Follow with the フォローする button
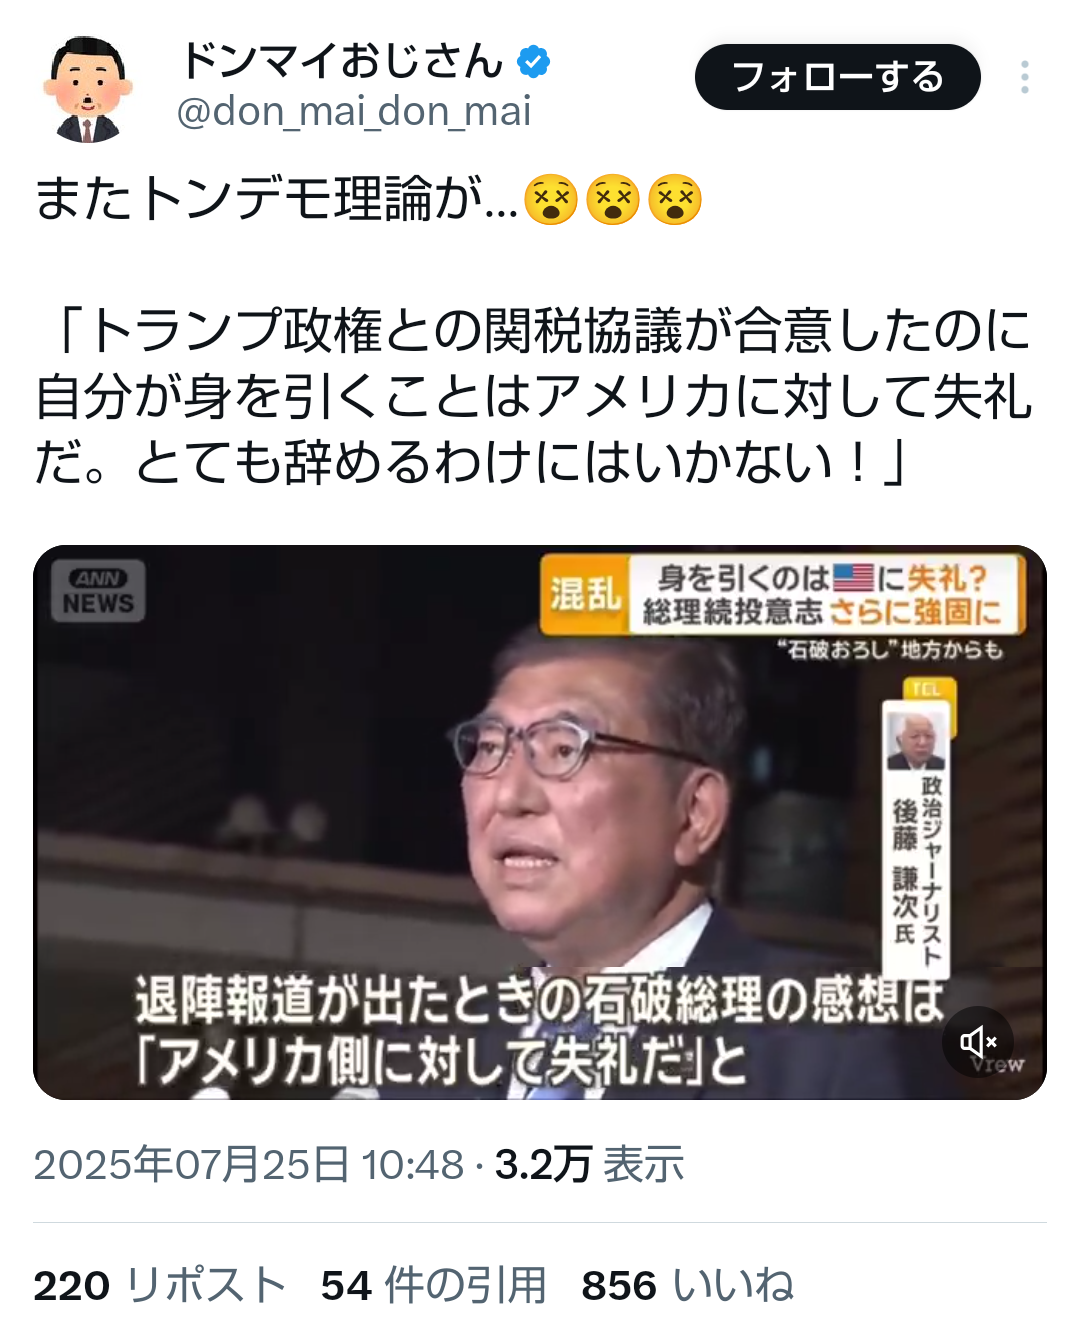The image size is (1080, 1330). [x=837, y=77]
